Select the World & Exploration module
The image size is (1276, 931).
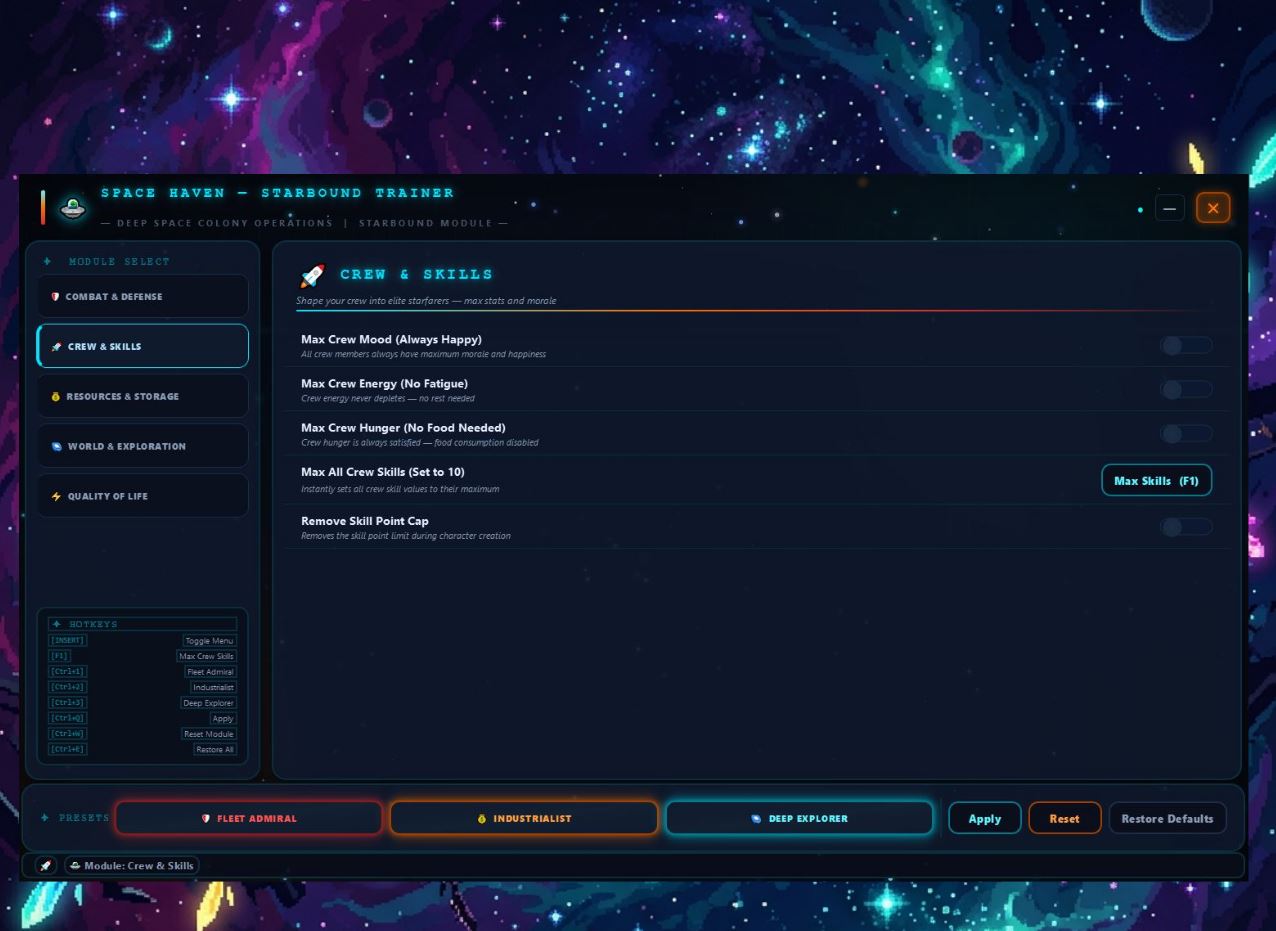point(143,446)
